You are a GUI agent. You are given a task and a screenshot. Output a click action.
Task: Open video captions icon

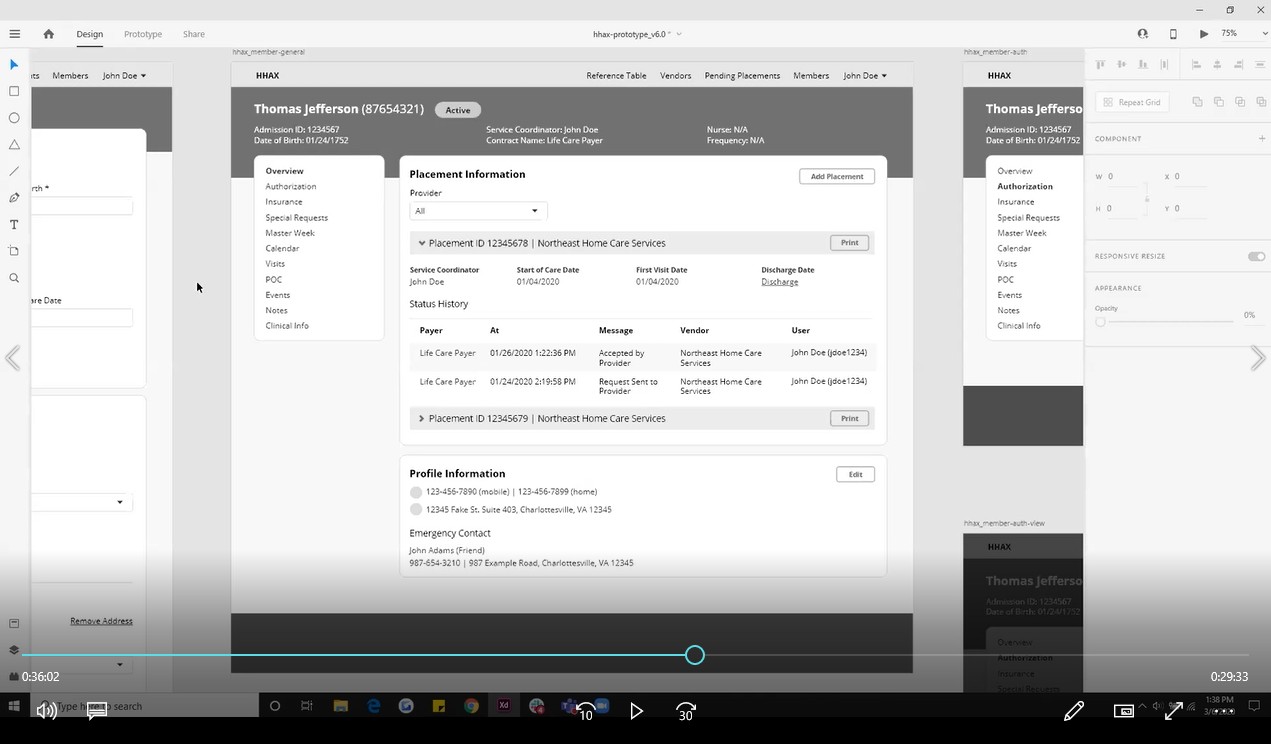(x=97, y=711)
